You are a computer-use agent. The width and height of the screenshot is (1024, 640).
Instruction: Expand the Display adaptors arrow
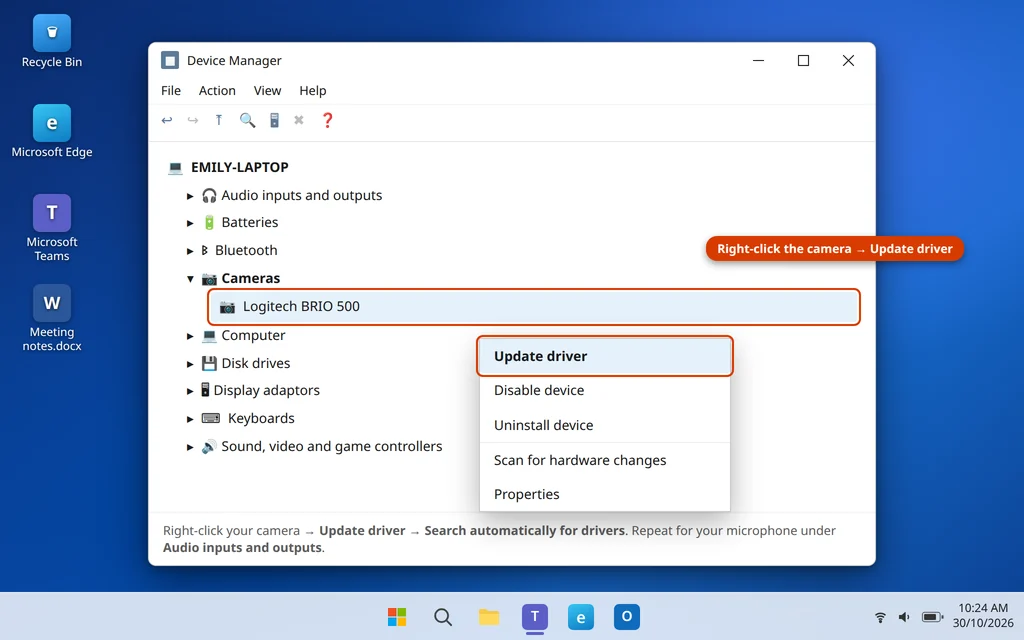[x=190, y=391]
